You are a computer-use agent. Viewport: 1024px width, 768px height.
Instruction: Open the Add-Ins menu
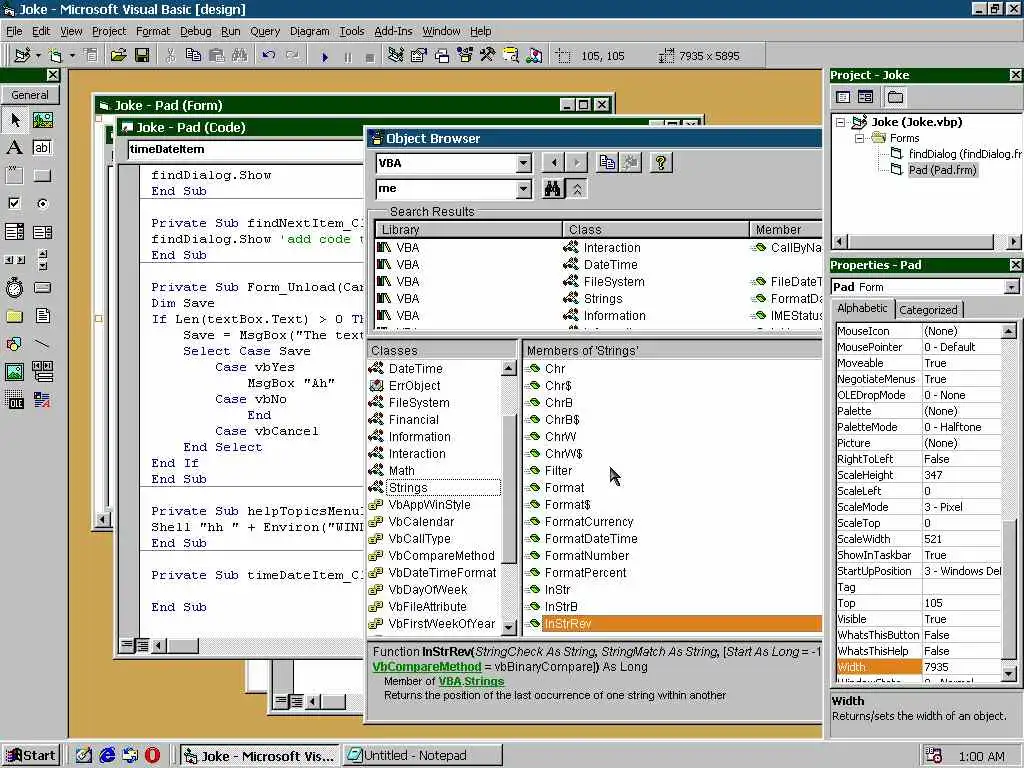[393, 31]
